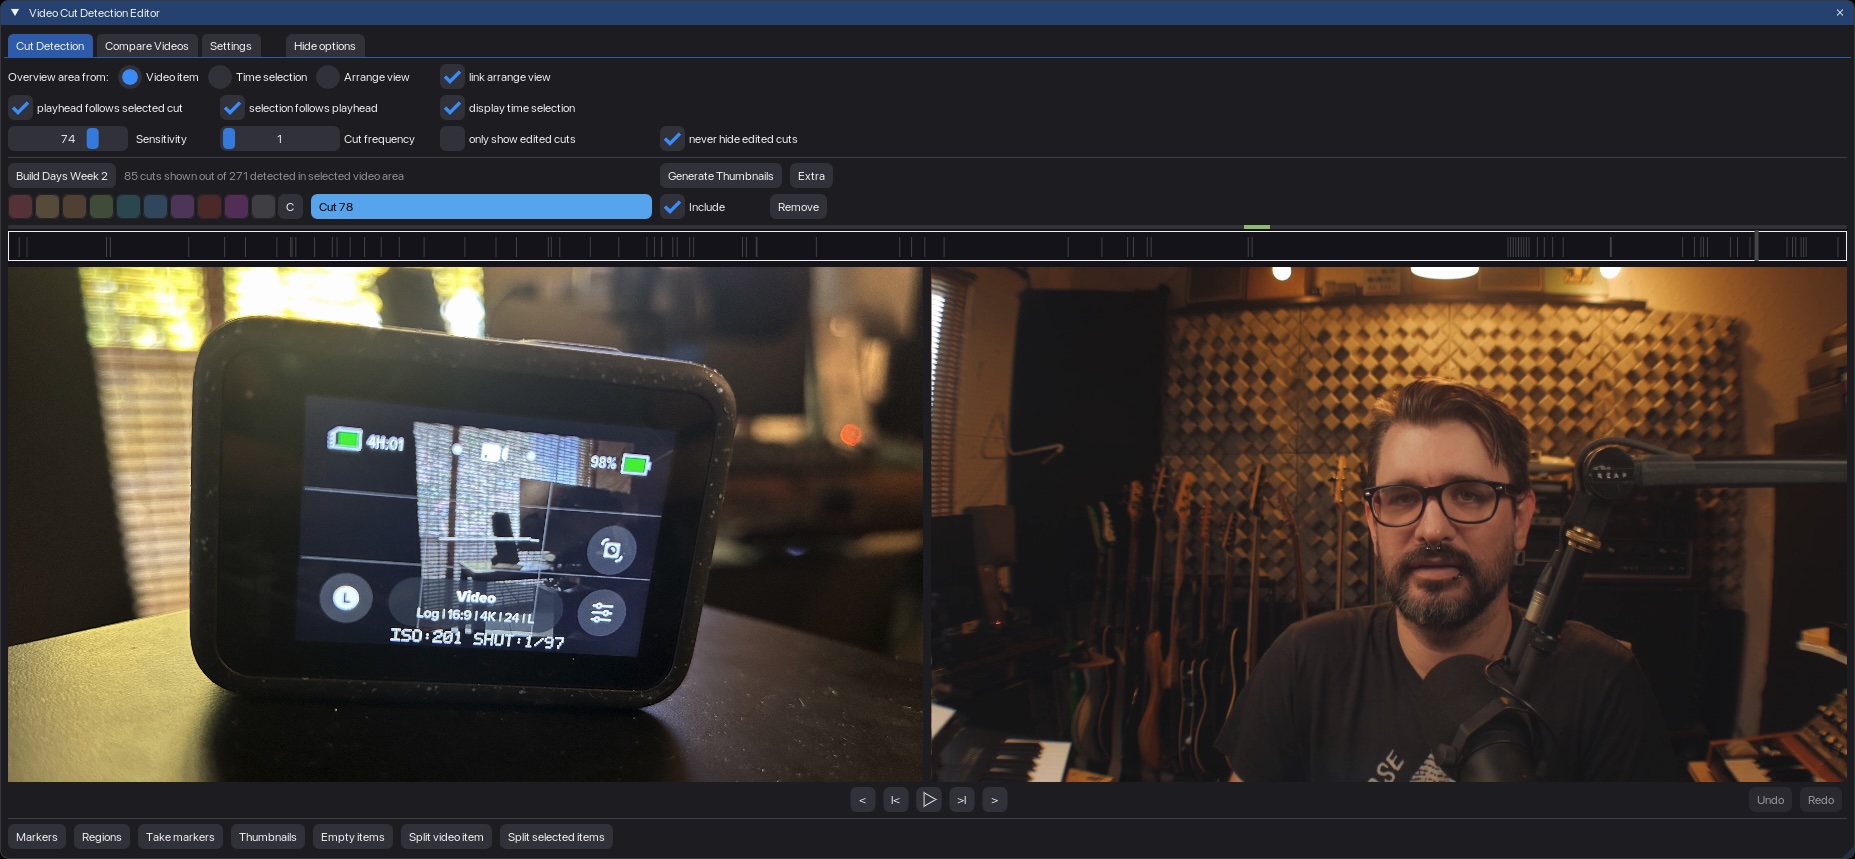Enable only show edited cuts
Screen dimensions: 1855x859
[x=452, y=139]
